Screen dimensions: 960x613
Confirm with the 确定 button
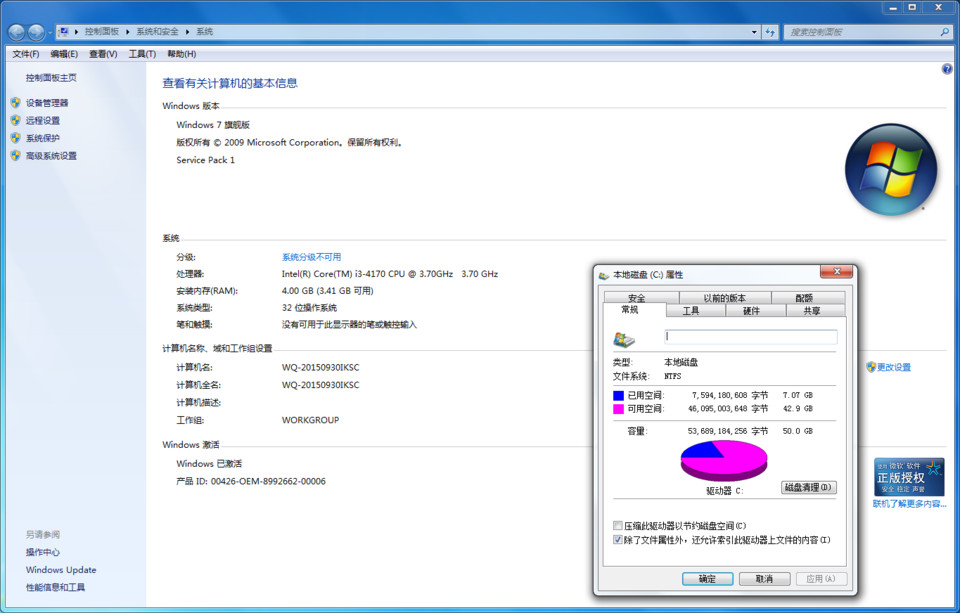707,579
